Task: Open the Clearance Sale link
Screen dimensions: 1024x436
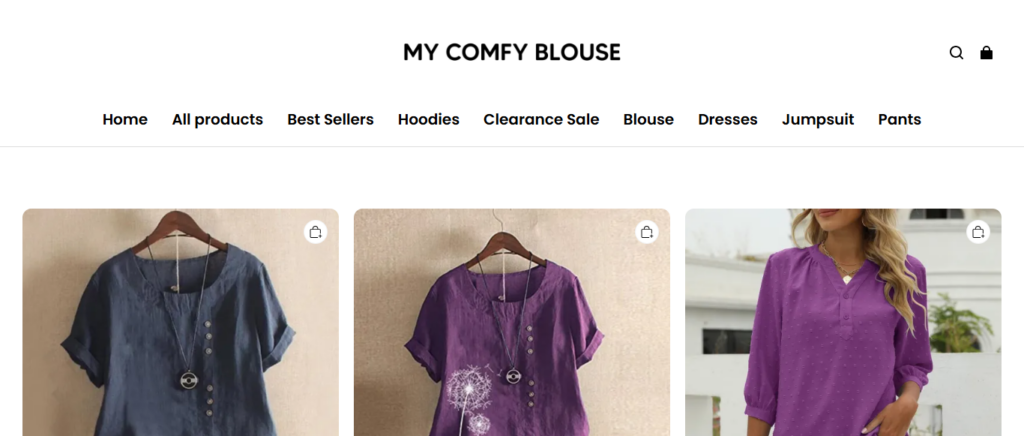Action: (541, 120)
